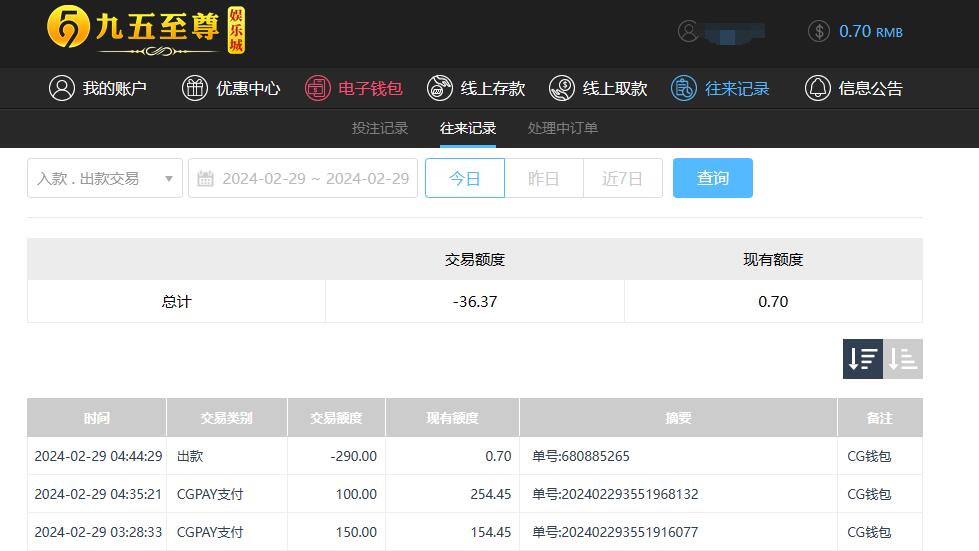Click the 线上取款 withdrawal icon

[x=562, y=88]
